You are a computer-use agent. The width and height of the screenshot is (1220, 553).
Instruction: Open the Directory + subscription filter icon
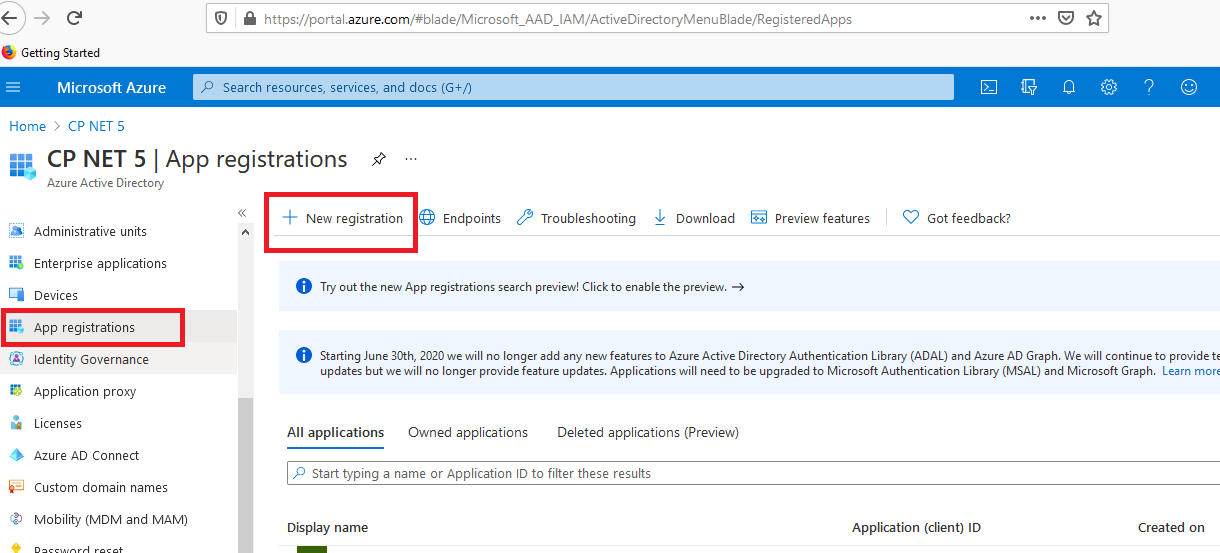pyautogui.click(x=1028, y=87)
